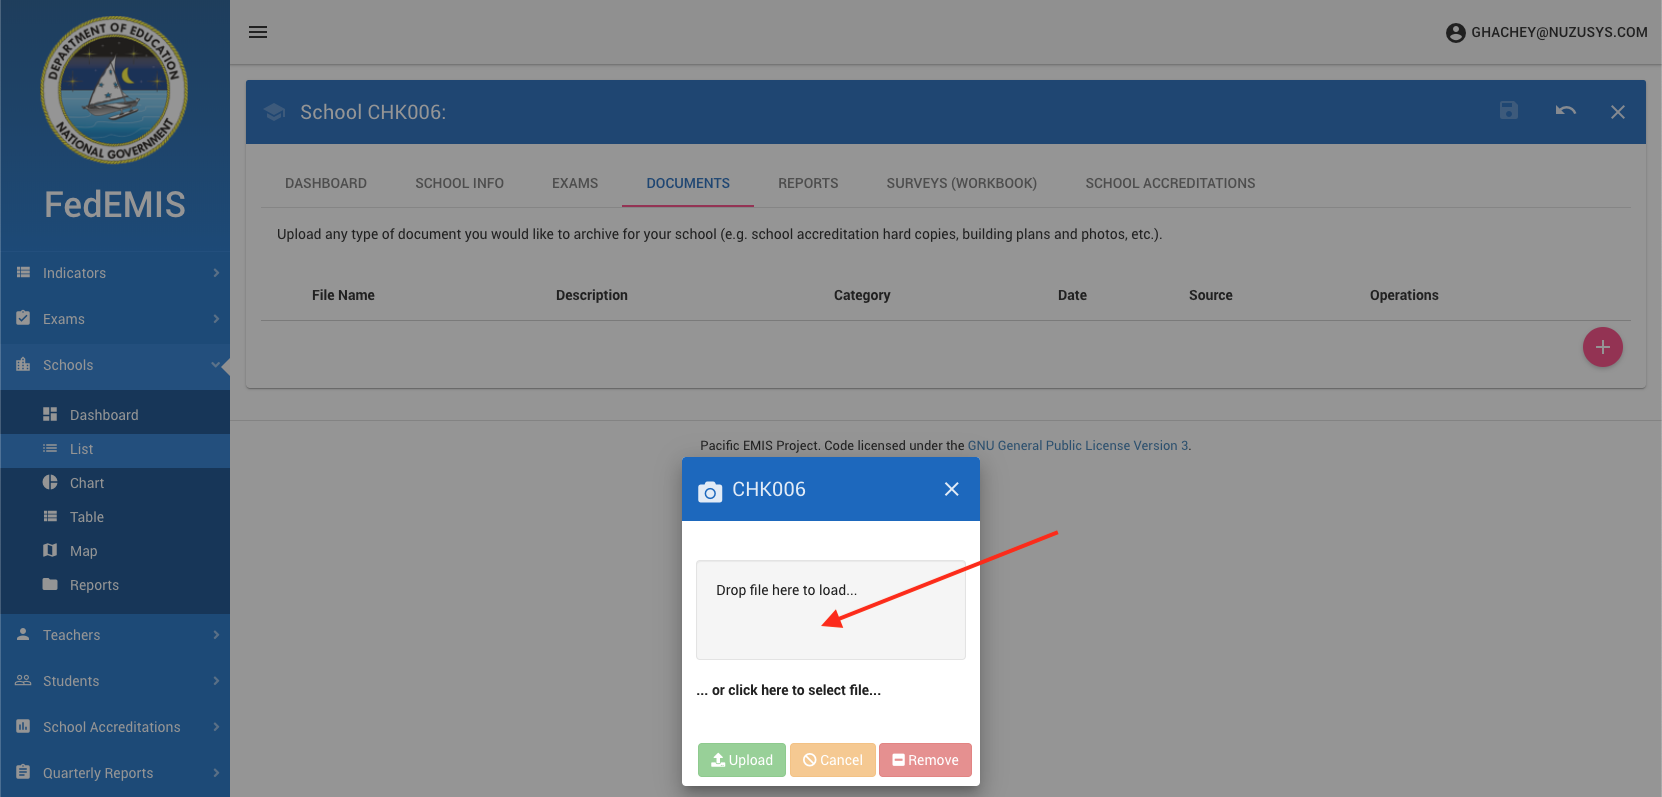Screen dimensions: 1662x797
Task: Switch to the School Info tab
Action: pyautogui.click(x=459, y=183)
